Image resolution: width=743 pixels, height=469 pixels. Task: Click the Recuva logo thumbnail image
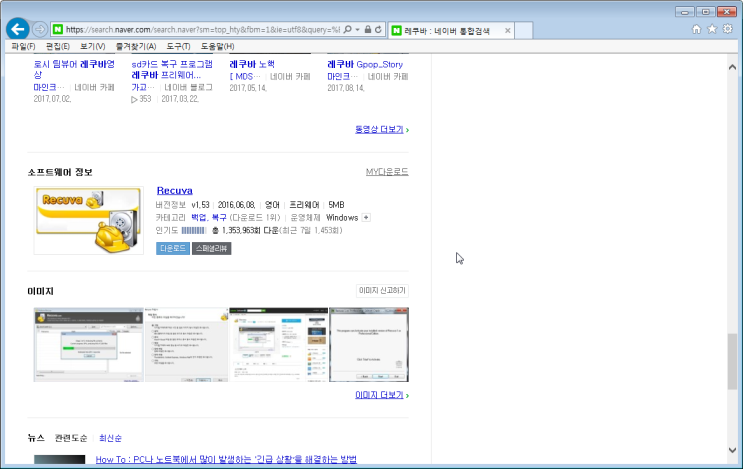click(x=89, y=220)
